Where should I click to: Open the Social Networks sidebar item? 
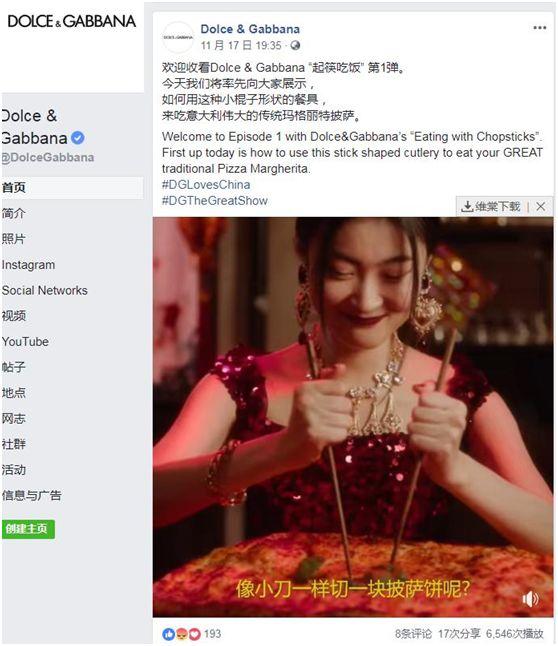(45, 290)
